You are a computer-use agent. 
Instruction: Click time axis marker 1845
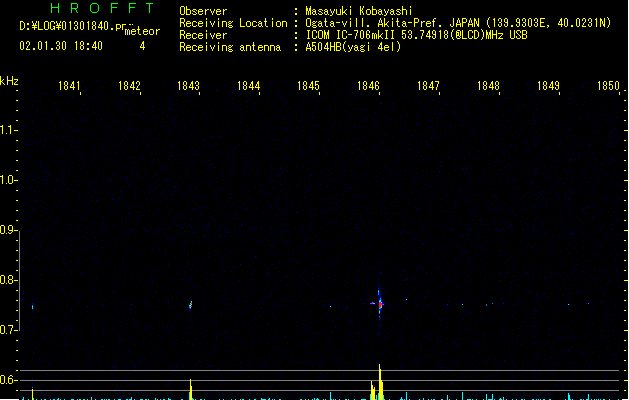coord(308,86)
